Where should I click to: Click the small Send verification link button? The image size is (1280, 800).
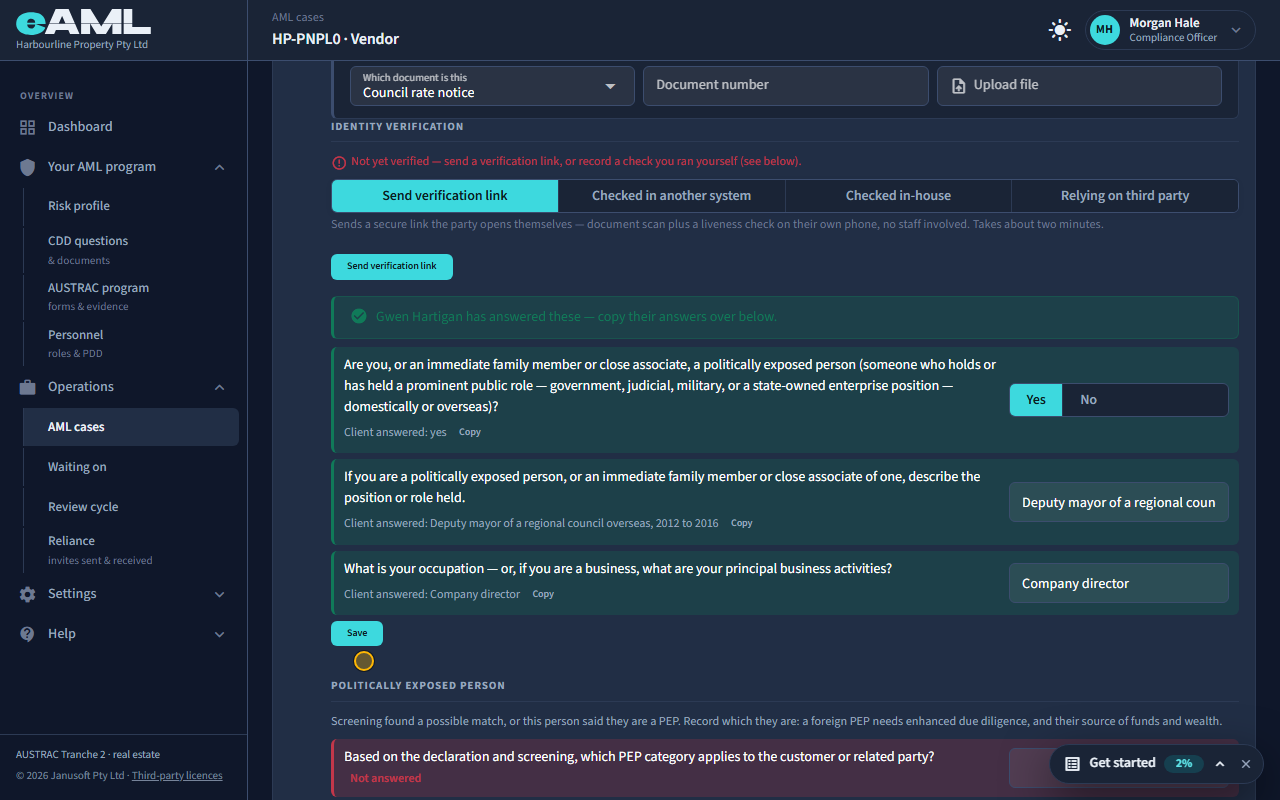point(392,267)
